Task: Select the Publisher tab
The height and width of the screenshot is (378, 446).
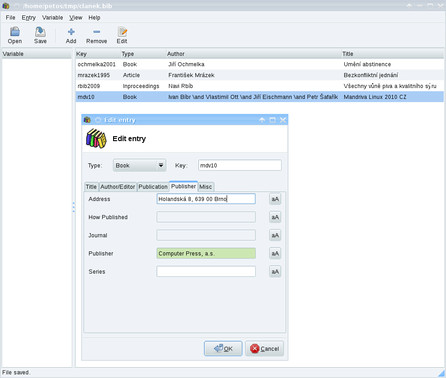Action: pos(183,186)
